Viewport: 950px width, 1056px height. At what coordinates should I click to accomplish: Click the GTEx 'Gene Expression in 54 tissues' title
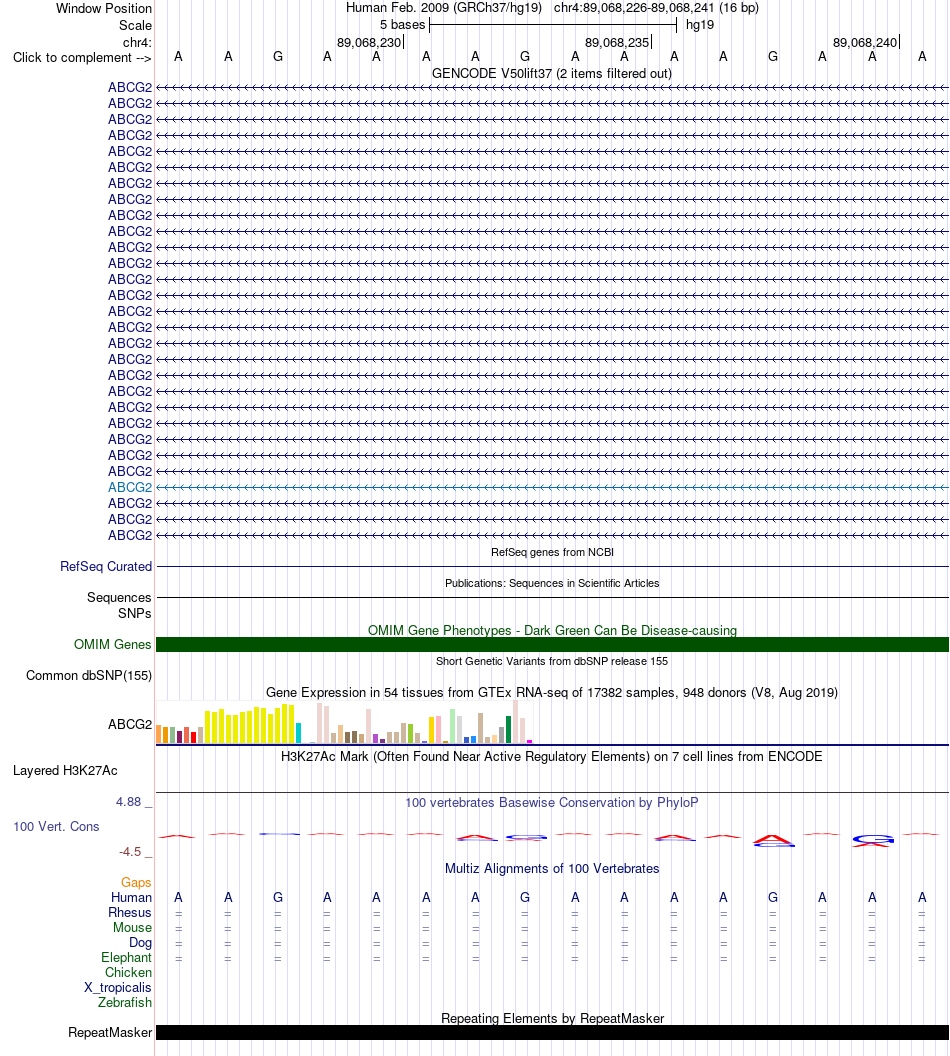(x=552, y=692)
